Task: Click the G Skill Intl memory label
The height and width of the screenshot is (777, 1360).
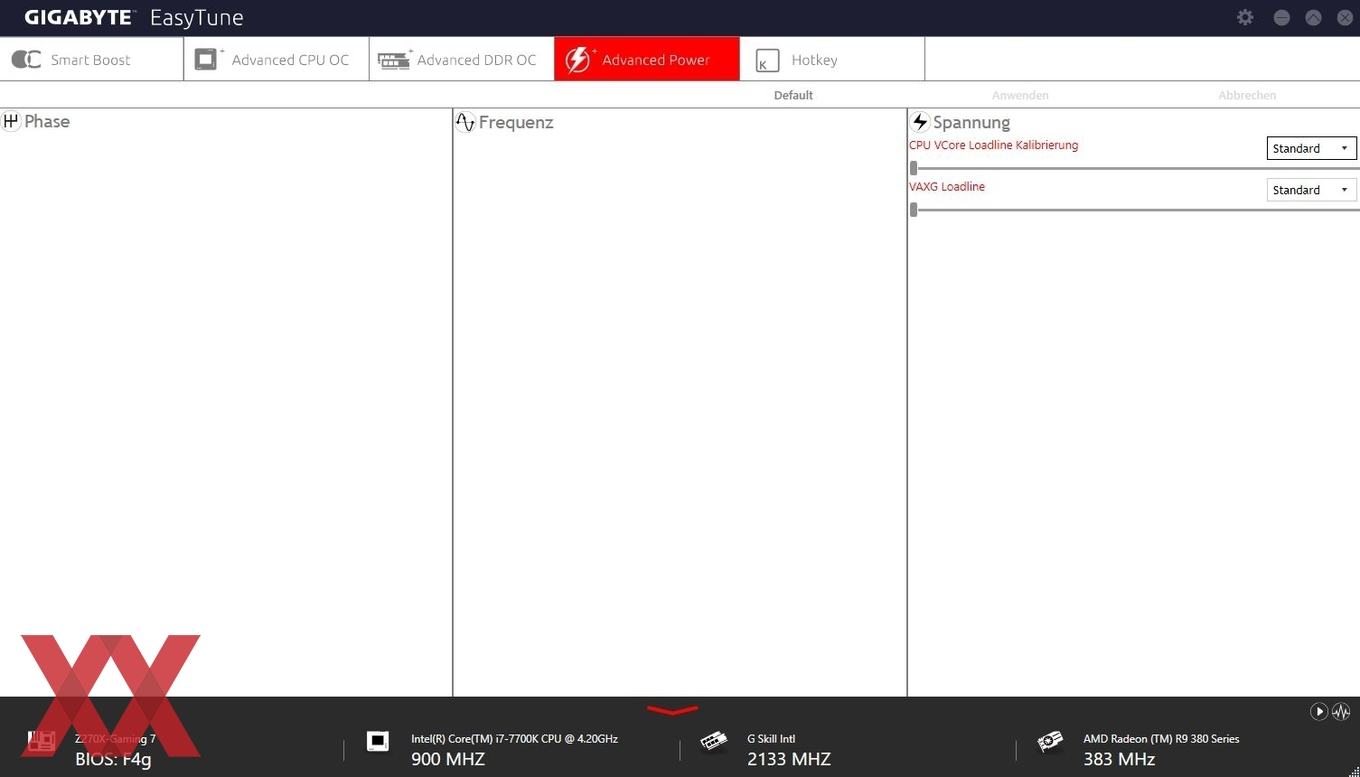Action: [x=771, y=739]
